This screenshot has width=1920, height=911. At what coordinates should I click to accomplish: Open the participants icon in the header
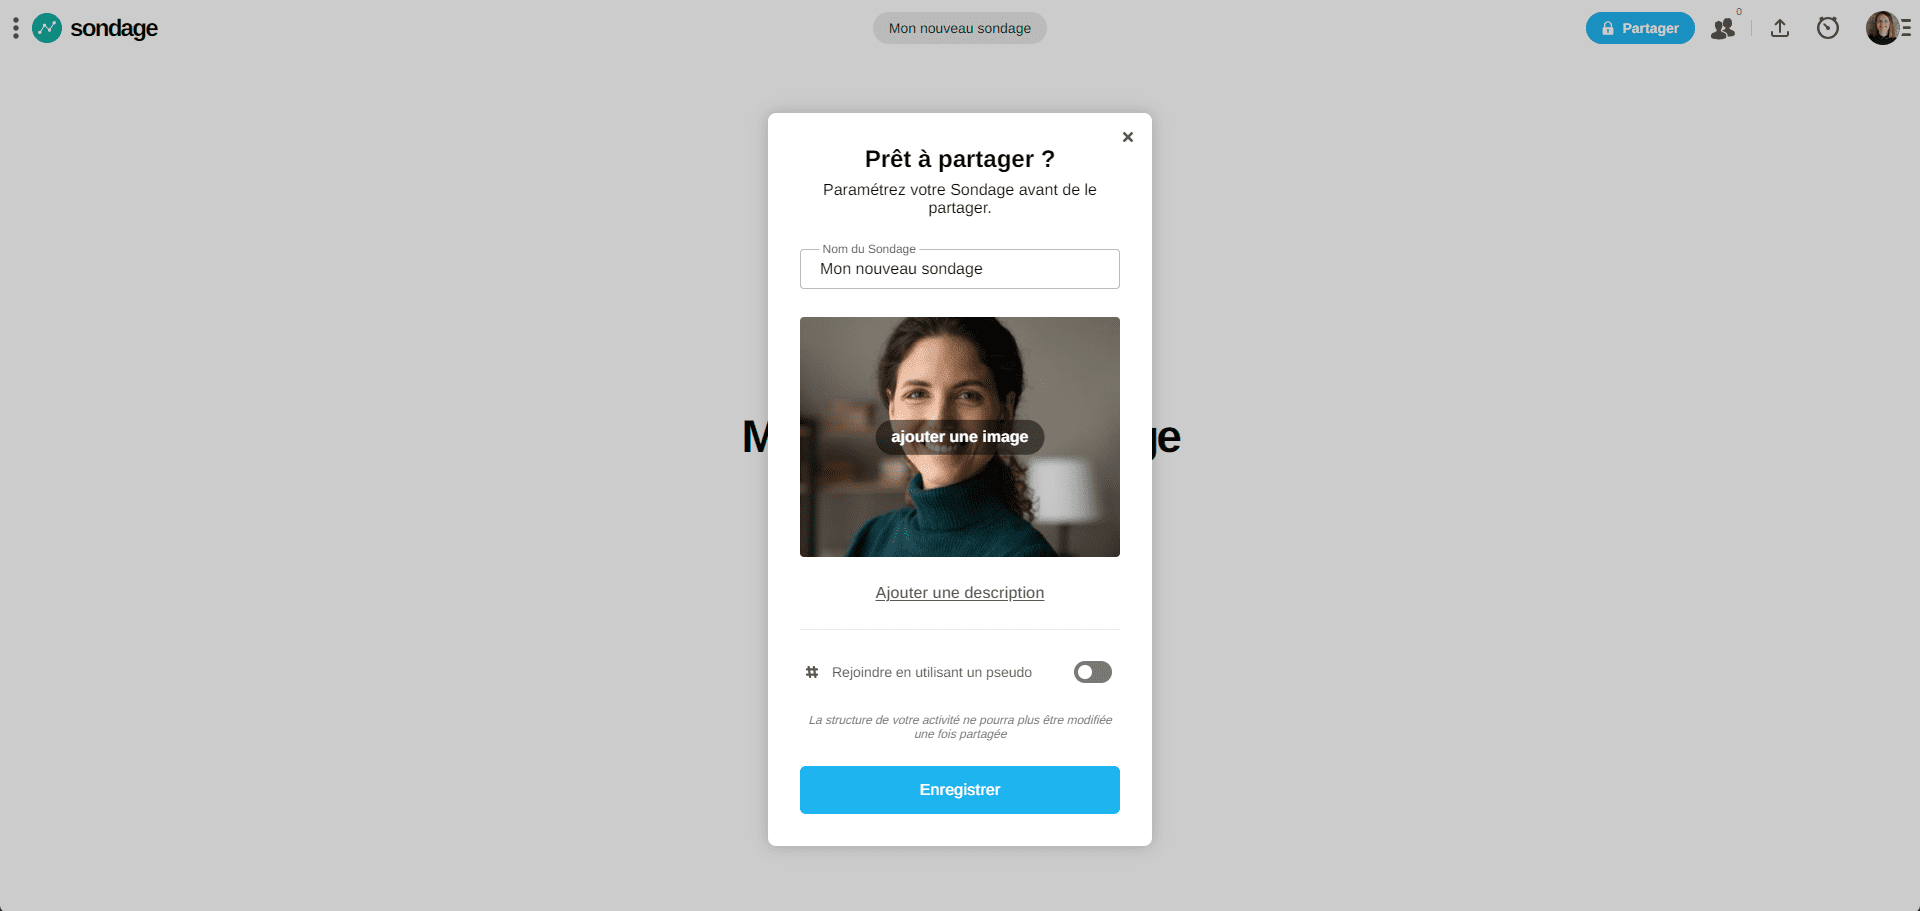(x=1723, y=28)
